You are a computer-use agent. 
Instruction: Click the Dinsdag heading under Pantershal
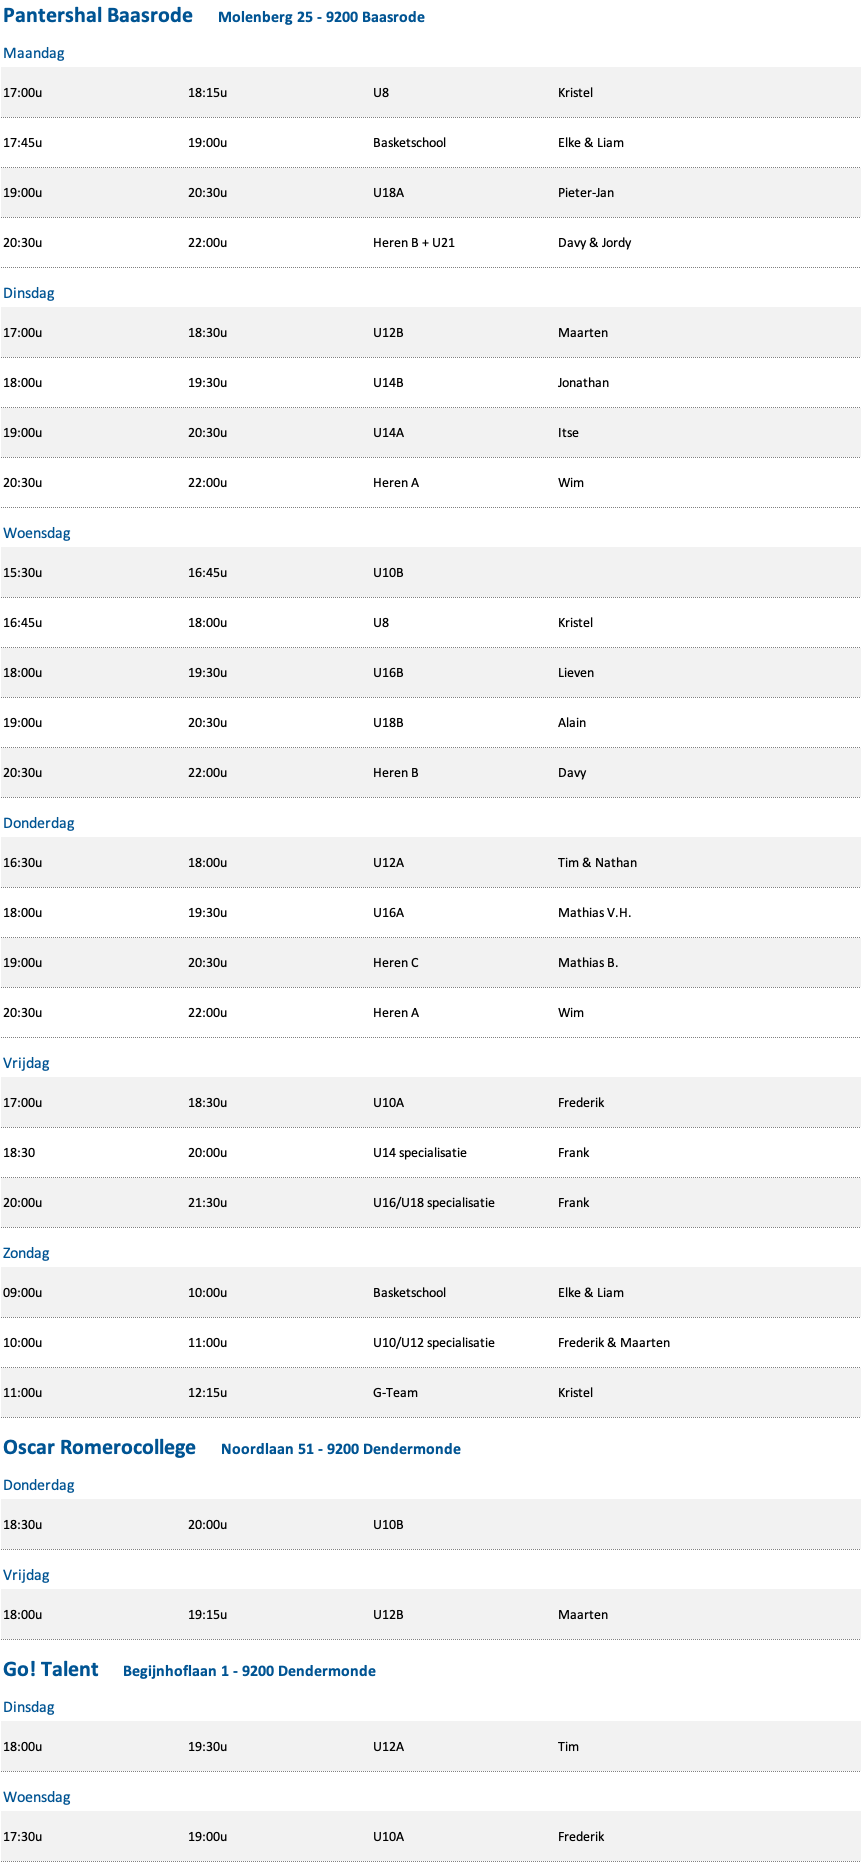pyautogui.click(x=29, y=293)
